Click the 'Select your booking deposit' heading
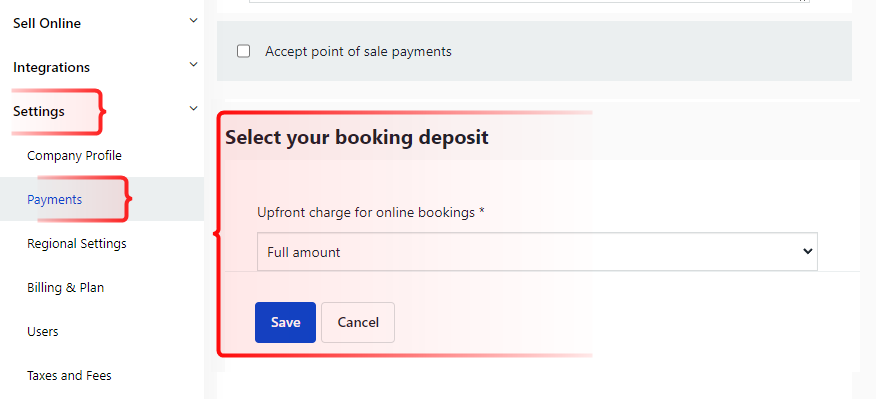The height and width of the screenshot is (399, 876). click(357, 137)
